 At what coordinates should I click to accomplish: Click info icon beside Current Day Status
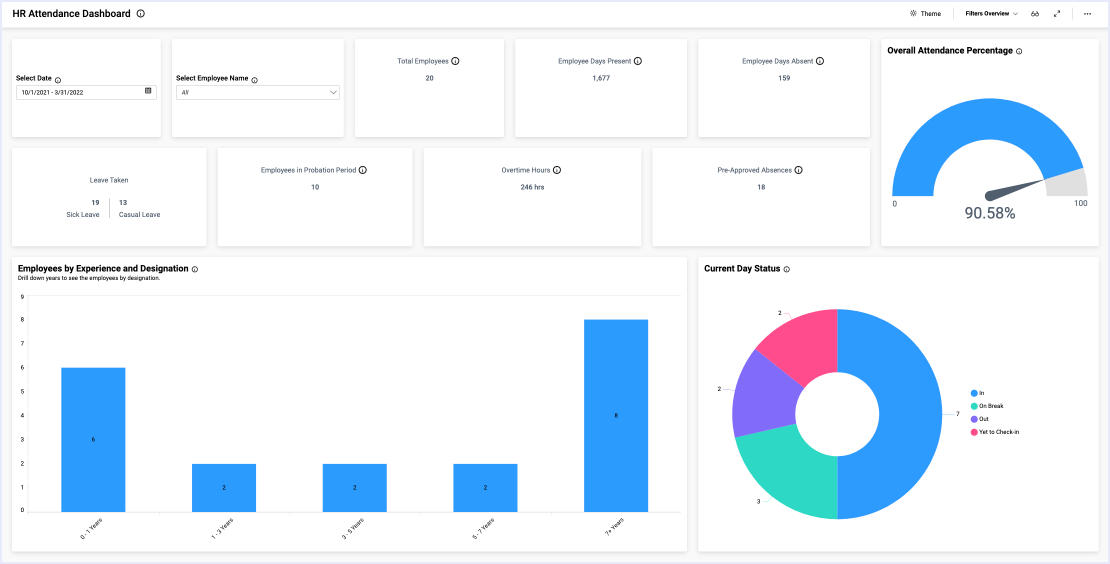(787, 269)
